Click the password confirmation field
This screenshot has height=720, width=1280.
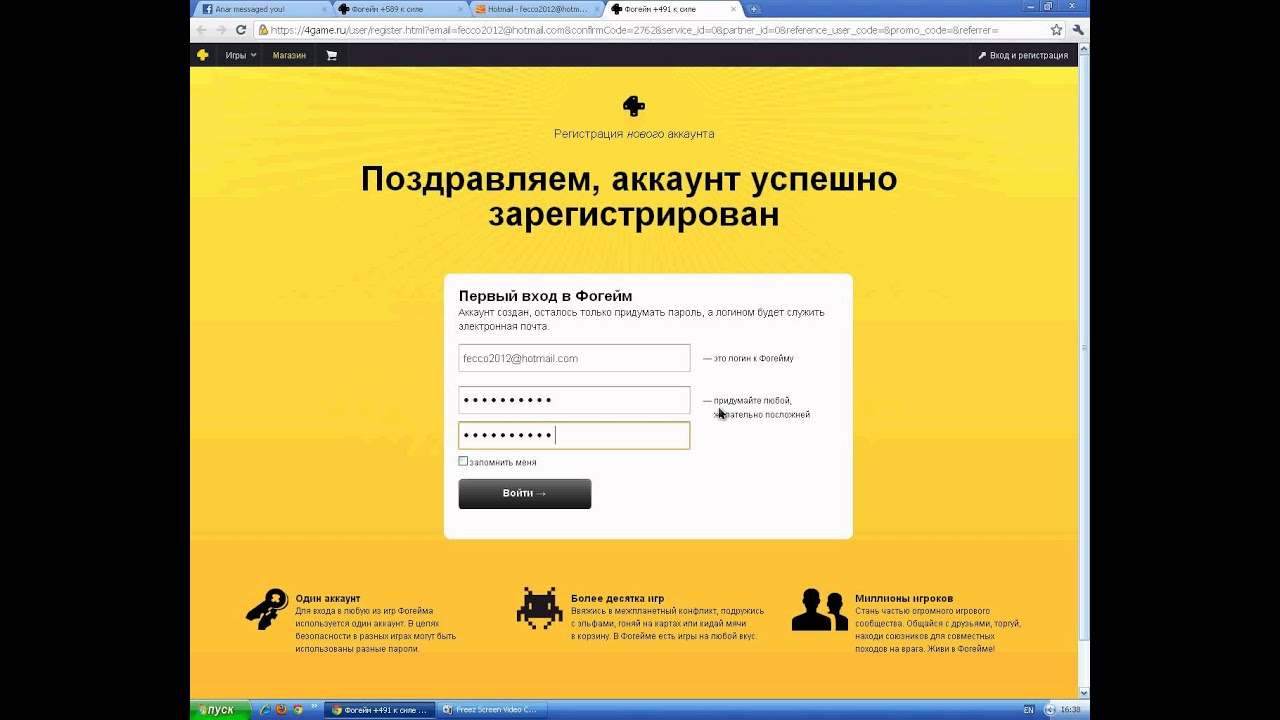click(x=574, y=435)
